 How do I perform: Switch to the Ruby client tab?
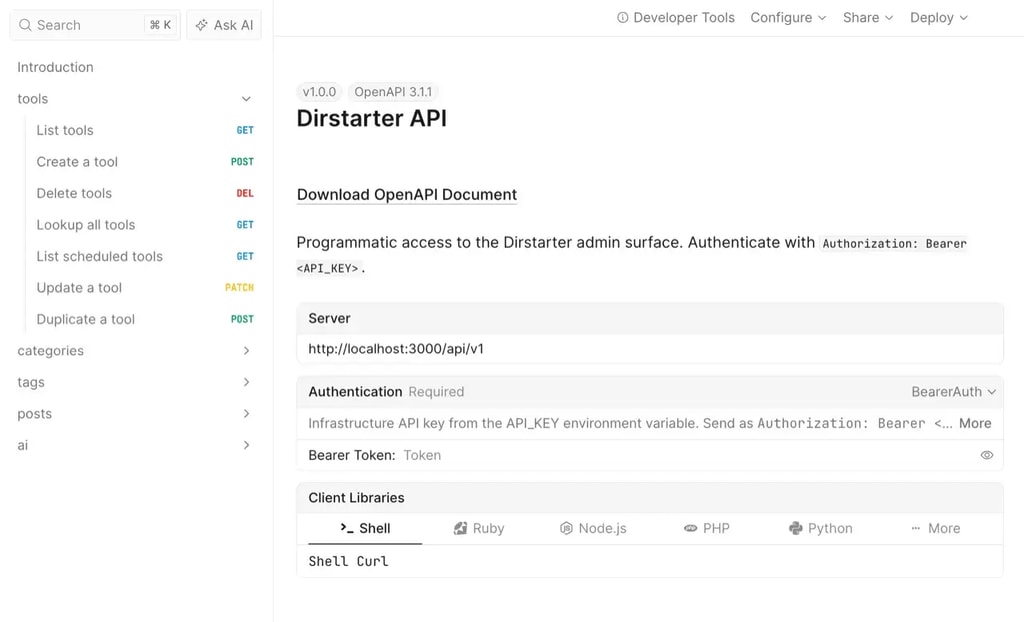tap(479, 528)
